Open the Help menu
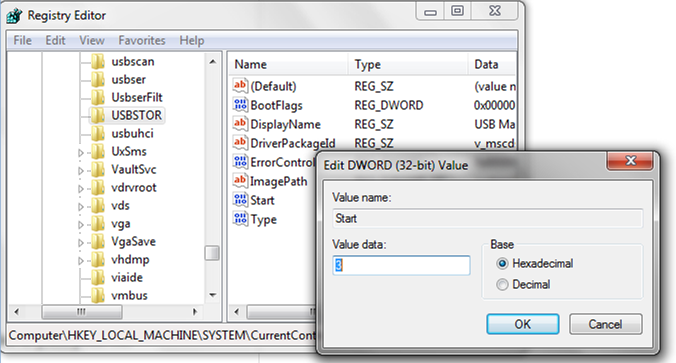676x363 pixels. pos(192,41)
